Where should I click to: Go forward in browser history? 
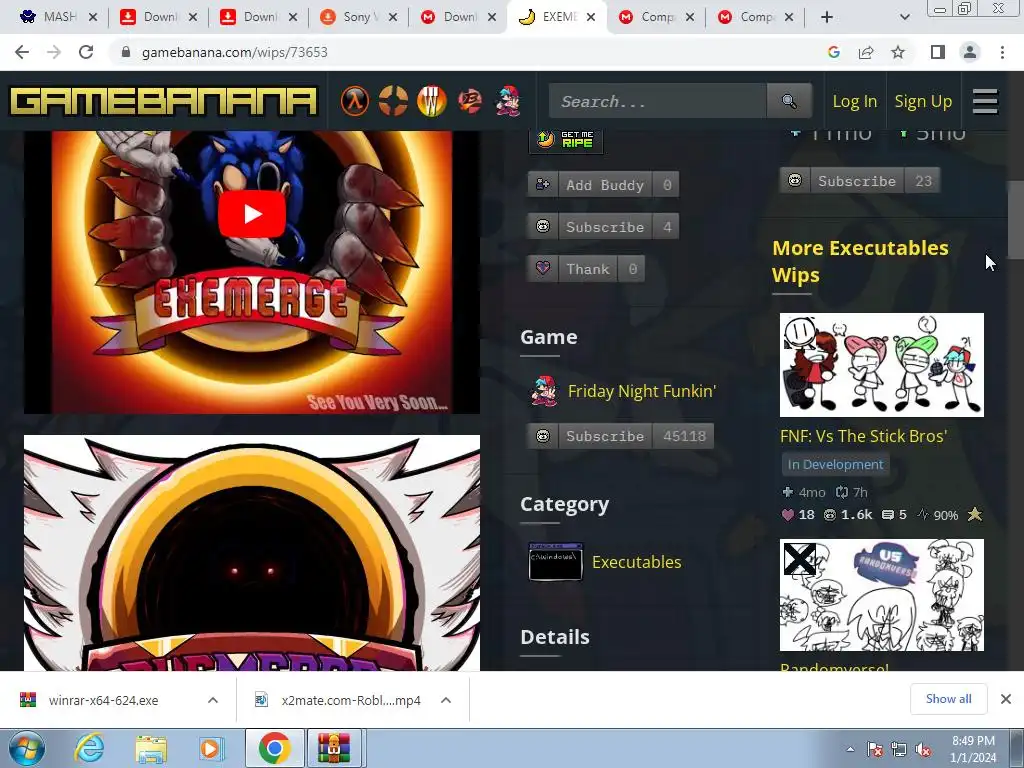(x=54, y=52)
